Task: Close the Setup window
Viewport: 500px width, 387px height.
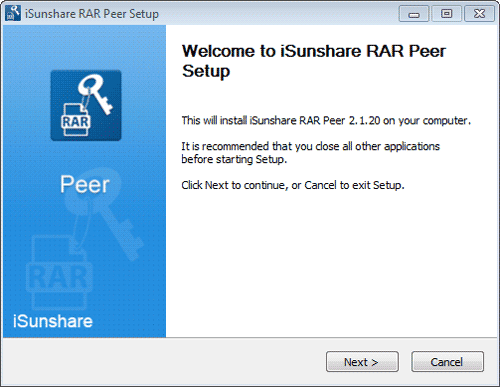Action: pos(479,14)
